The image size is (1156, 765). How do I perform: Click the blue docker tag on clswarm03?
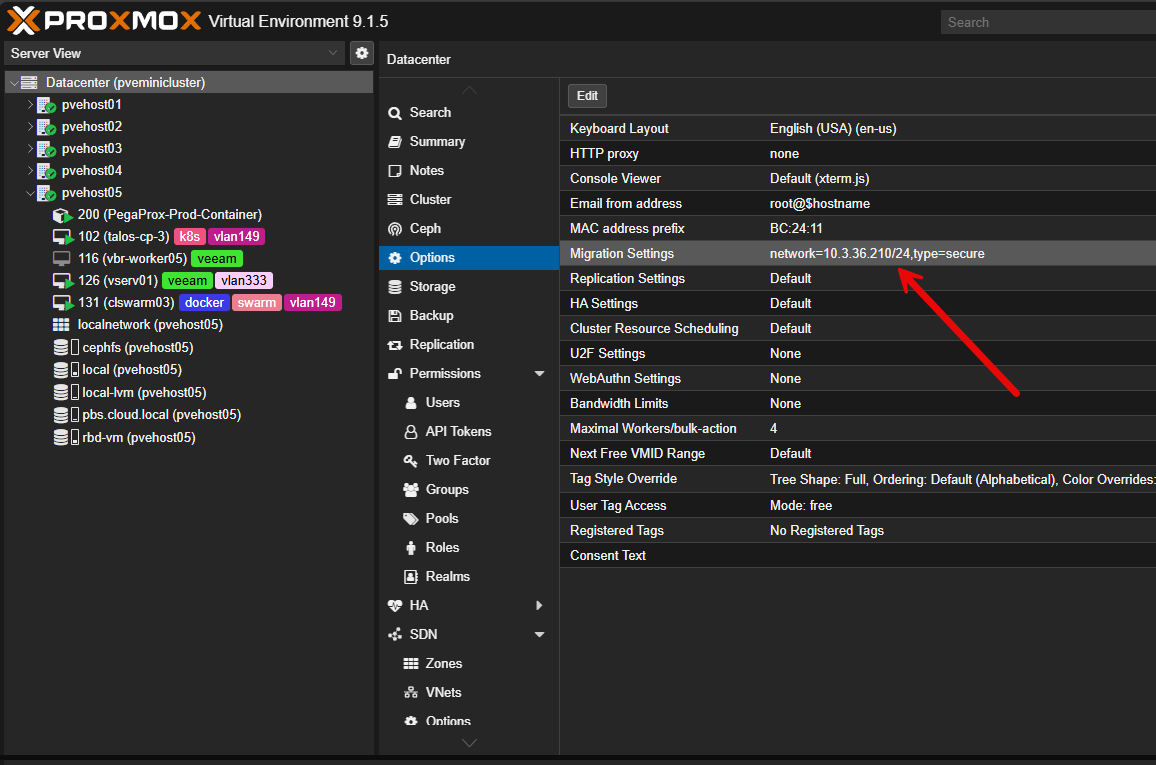point(204,302)
